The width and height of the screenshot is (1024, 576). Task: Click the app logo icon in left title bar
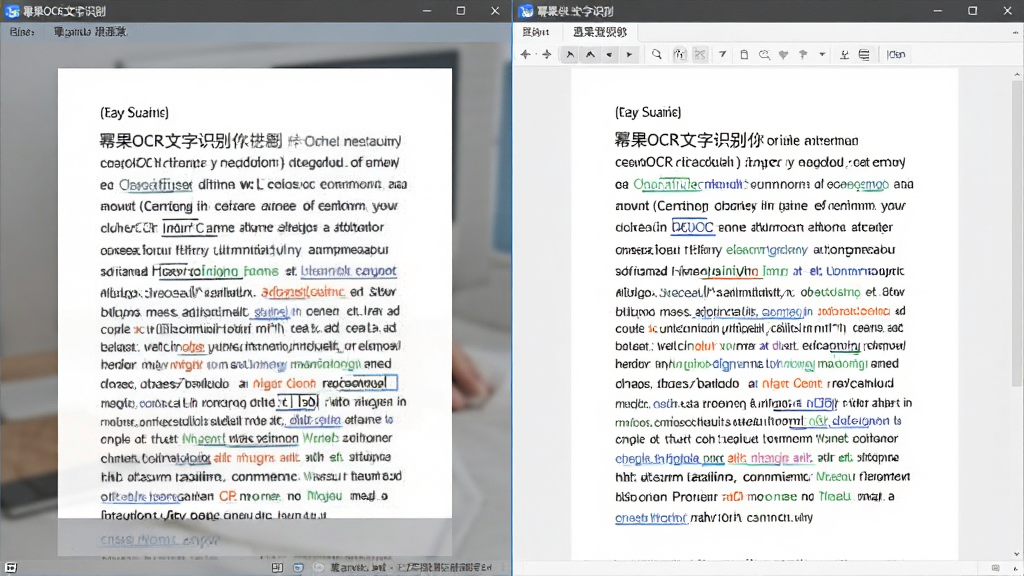[12, 11]
